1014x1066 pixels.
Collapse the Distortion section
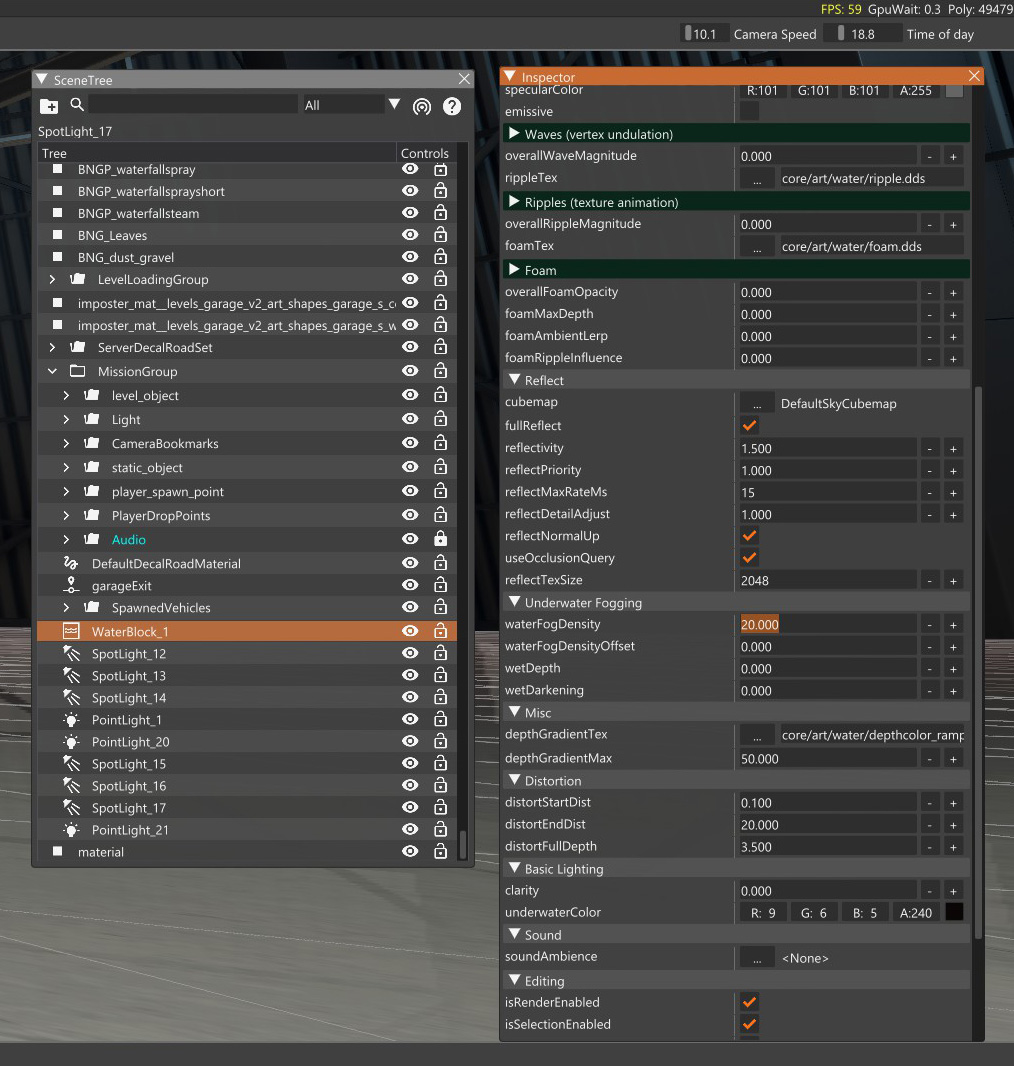pyautogui.click(x=514, y=780)
